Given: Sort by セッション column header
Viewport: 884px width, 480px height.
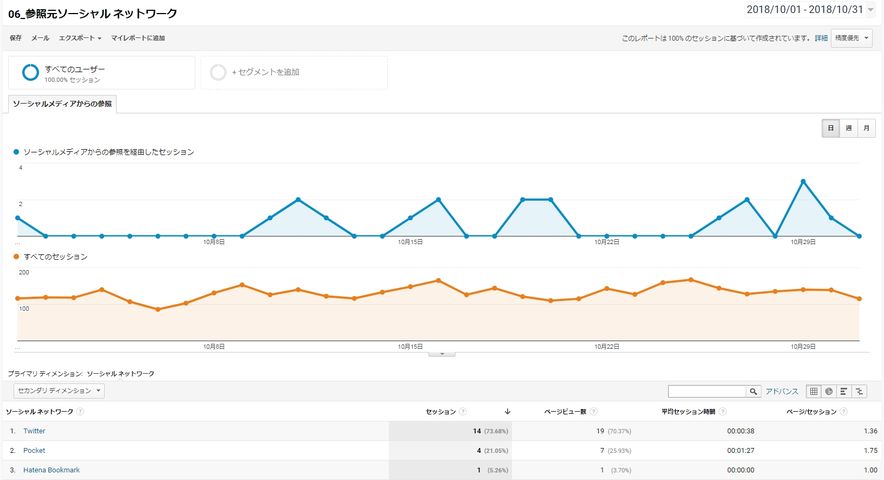Looking at the screenshot, I should [441, 412].
